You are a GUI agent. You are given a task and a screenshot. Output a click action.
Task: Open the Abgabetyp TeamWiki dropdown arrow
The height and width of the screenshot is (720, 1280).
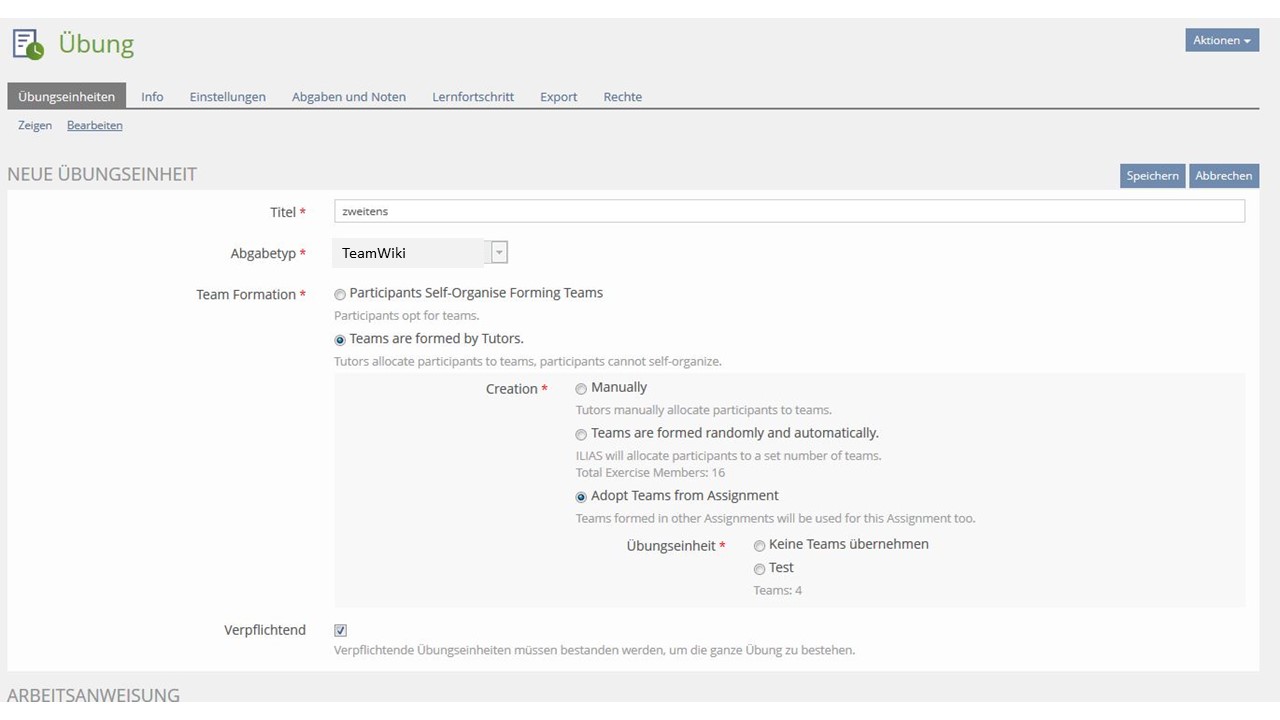click(x=499, y=253)
